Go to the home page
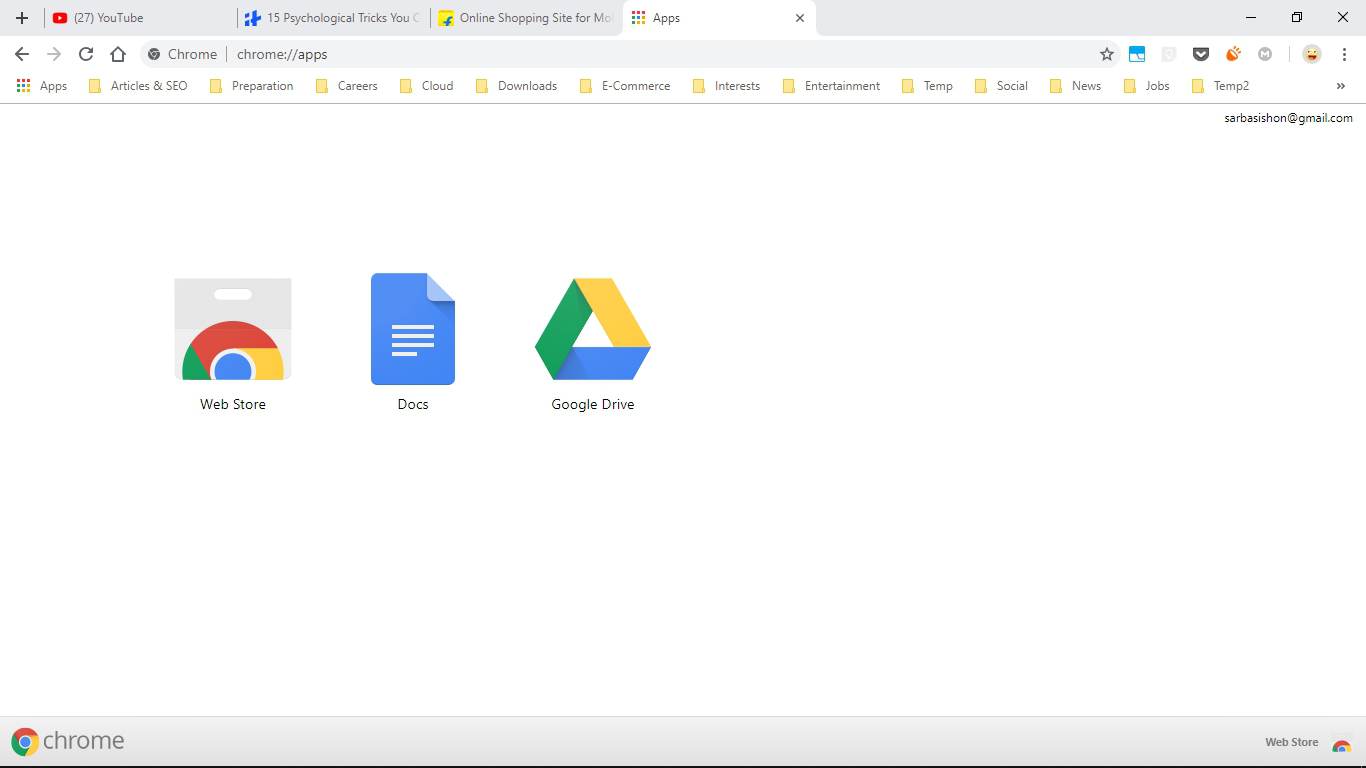 (x=118, y=54)
